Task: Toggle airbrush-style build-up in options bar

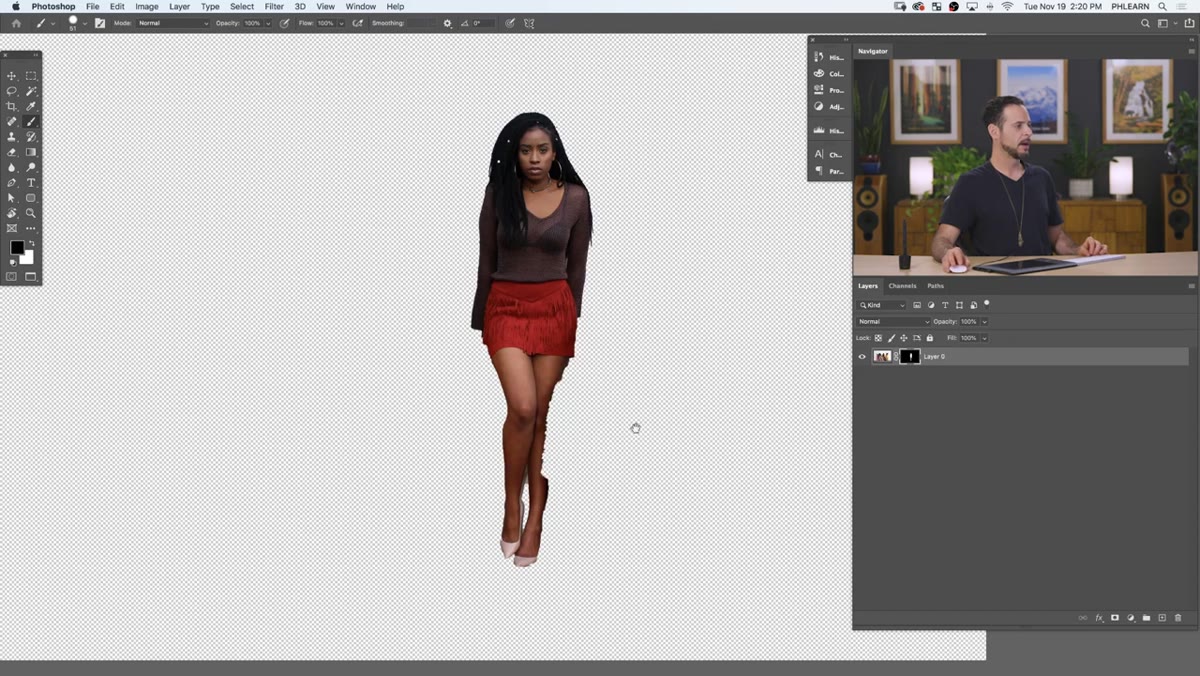Action: [x=358, y=23]
